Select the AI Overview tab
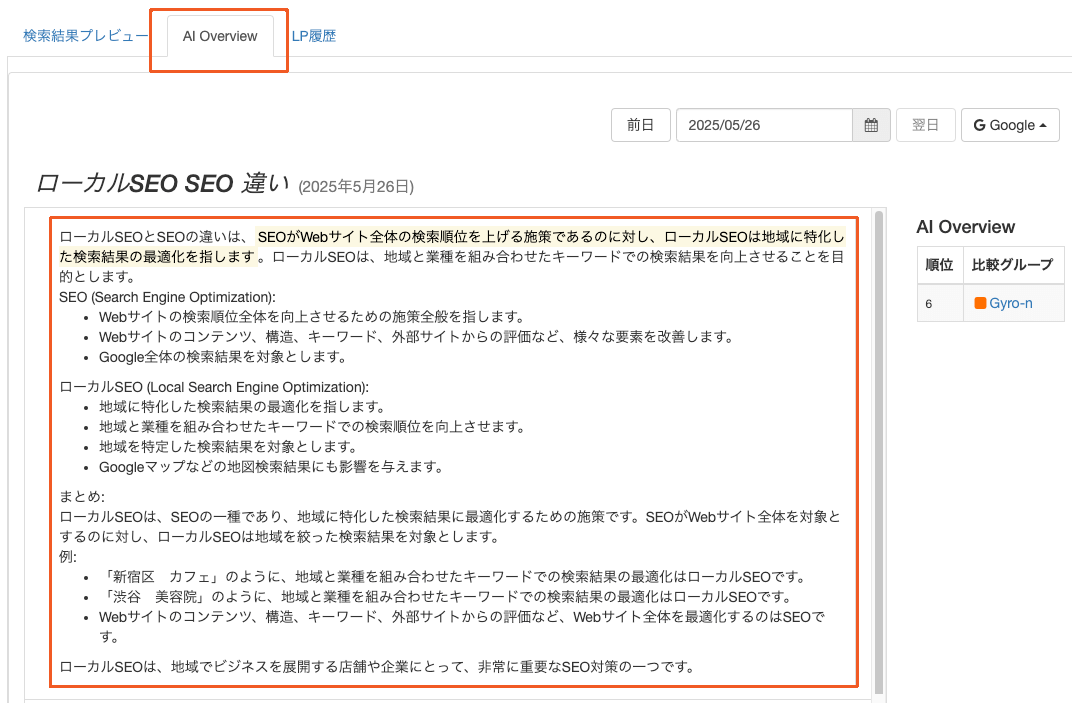The width and height of the screenshot is (1072, 703). (220, 36)
